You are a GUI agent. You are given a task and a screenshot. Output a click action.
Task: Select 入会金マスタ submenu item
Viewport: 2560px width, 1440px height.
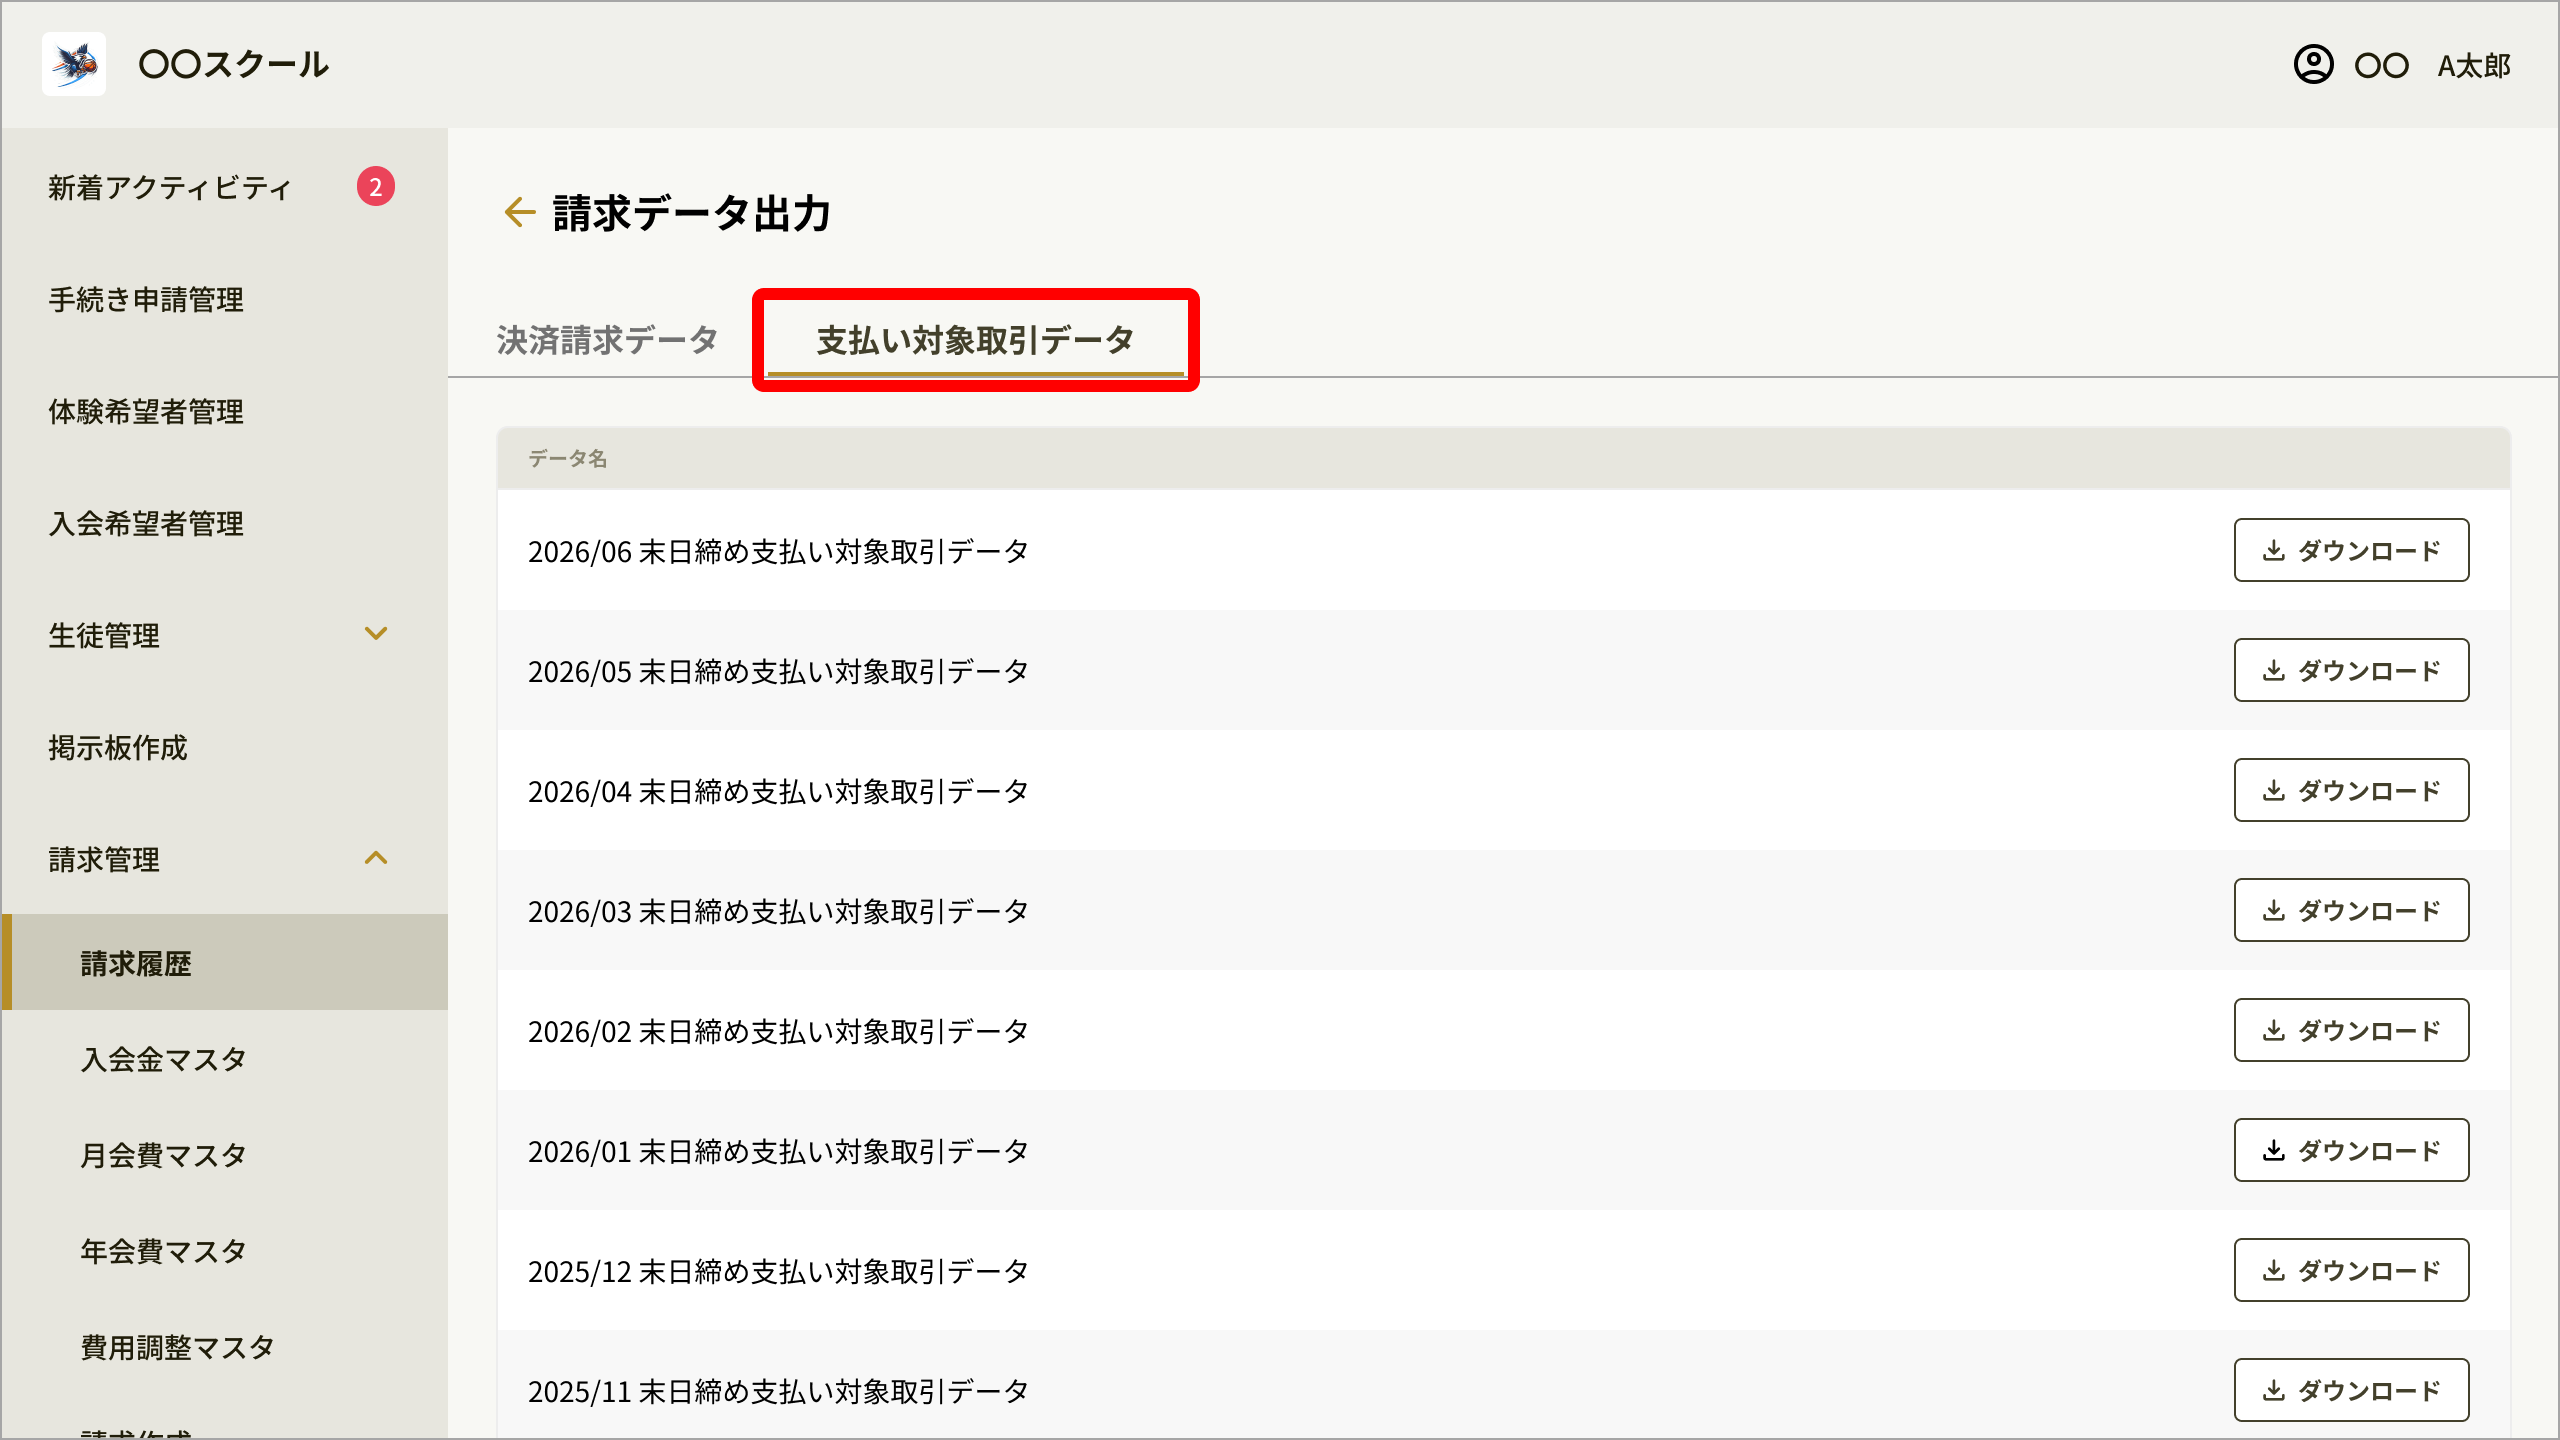click(x=164, y=1059)
